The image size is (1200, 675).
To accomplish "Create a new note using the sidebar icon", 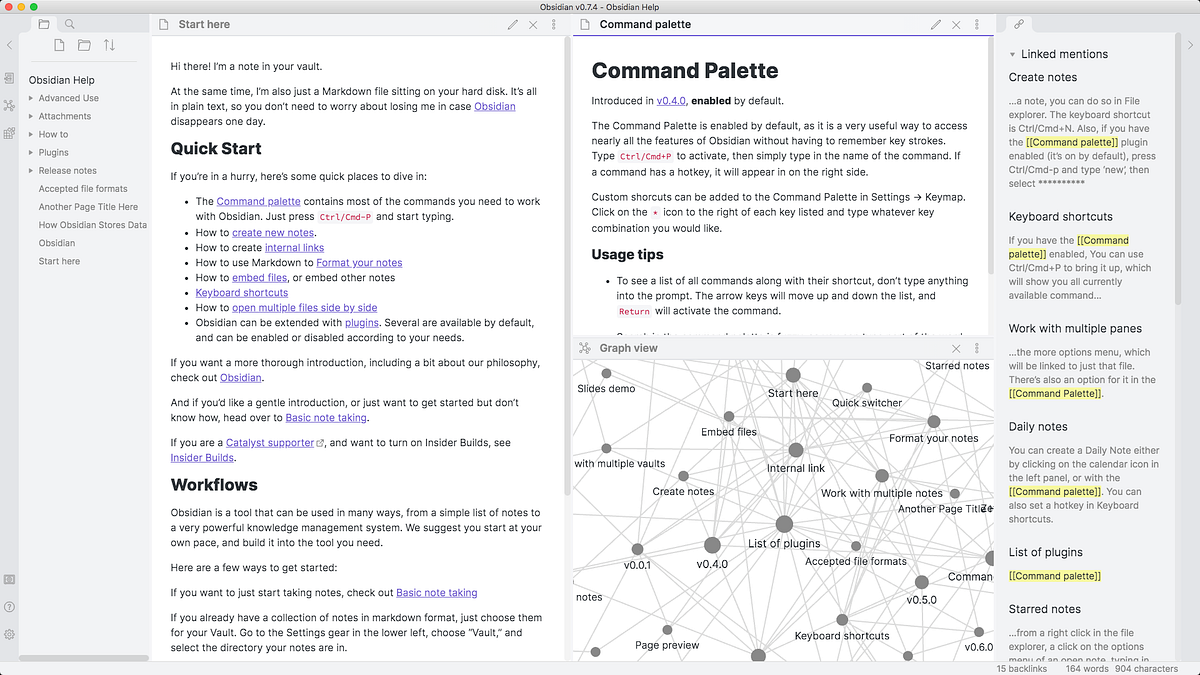I will tap(58, 45).
